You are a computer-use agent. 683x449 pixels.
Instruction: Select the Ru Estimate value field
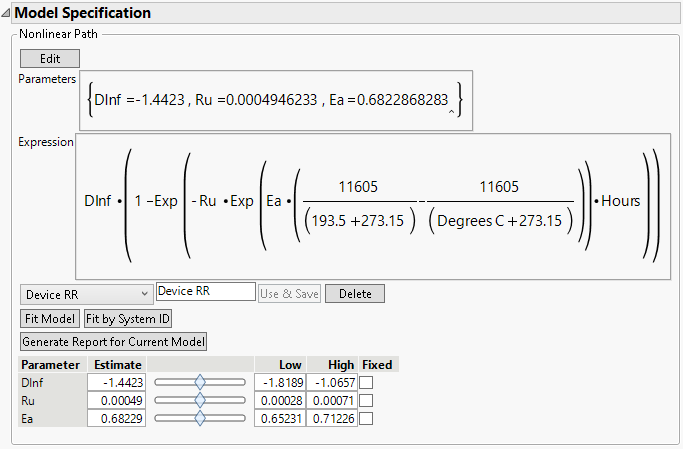pos(117,400)
